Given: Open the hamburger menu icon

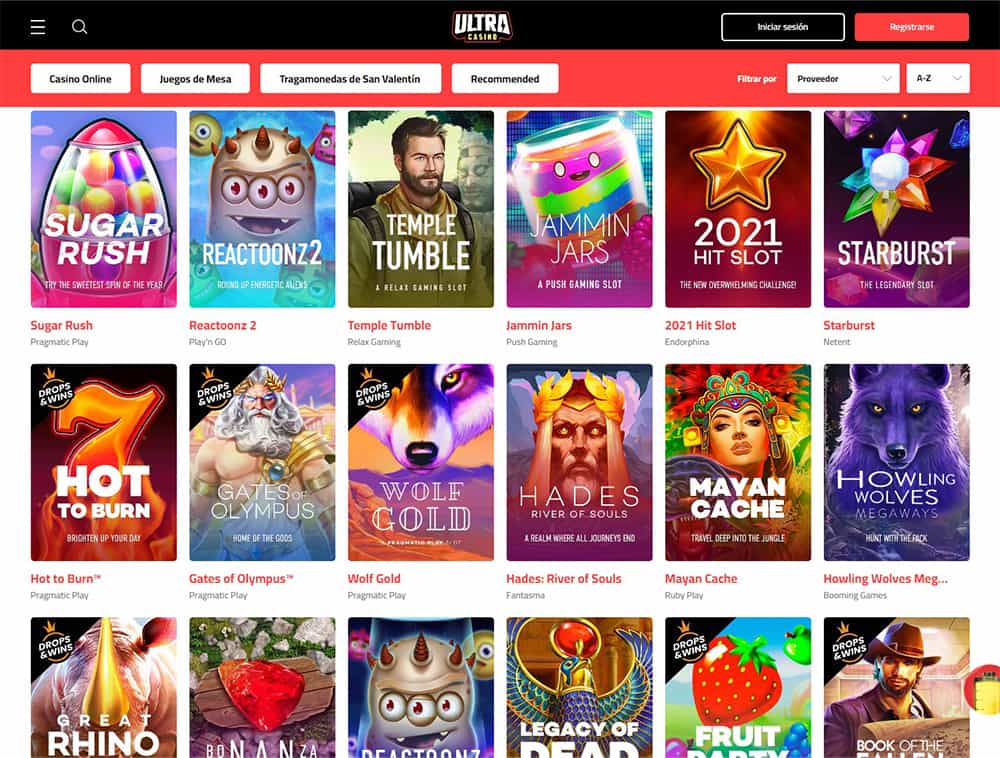Looking at the screenshot, I should point(38,27).
